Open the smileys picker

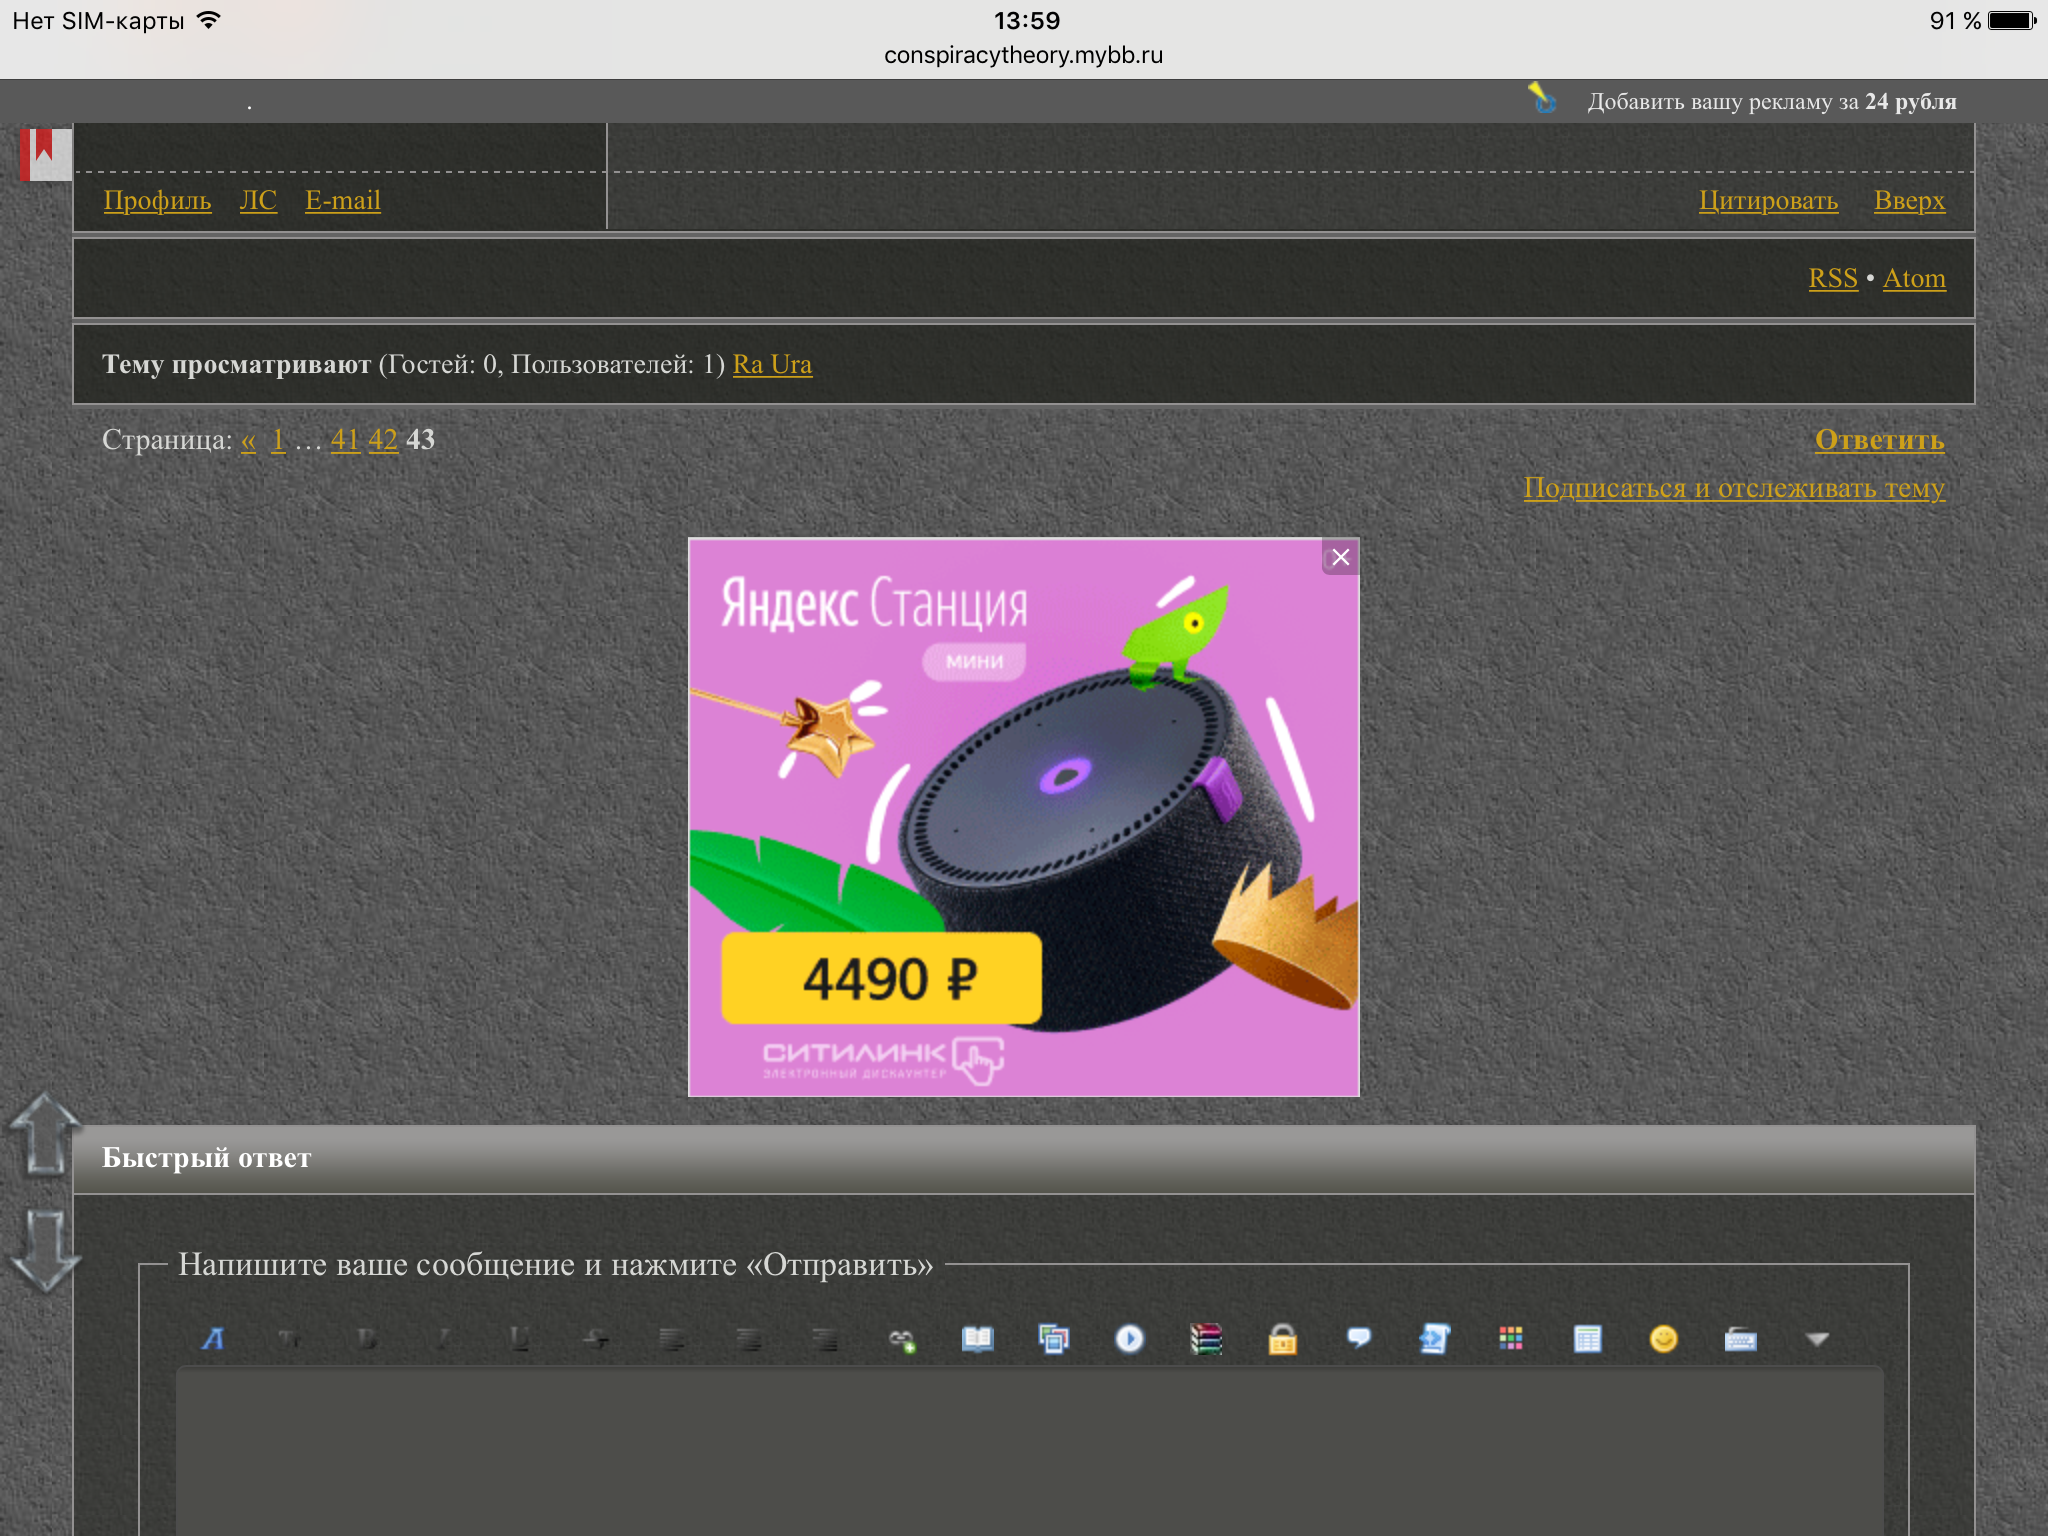(x=1664, y=1339)
